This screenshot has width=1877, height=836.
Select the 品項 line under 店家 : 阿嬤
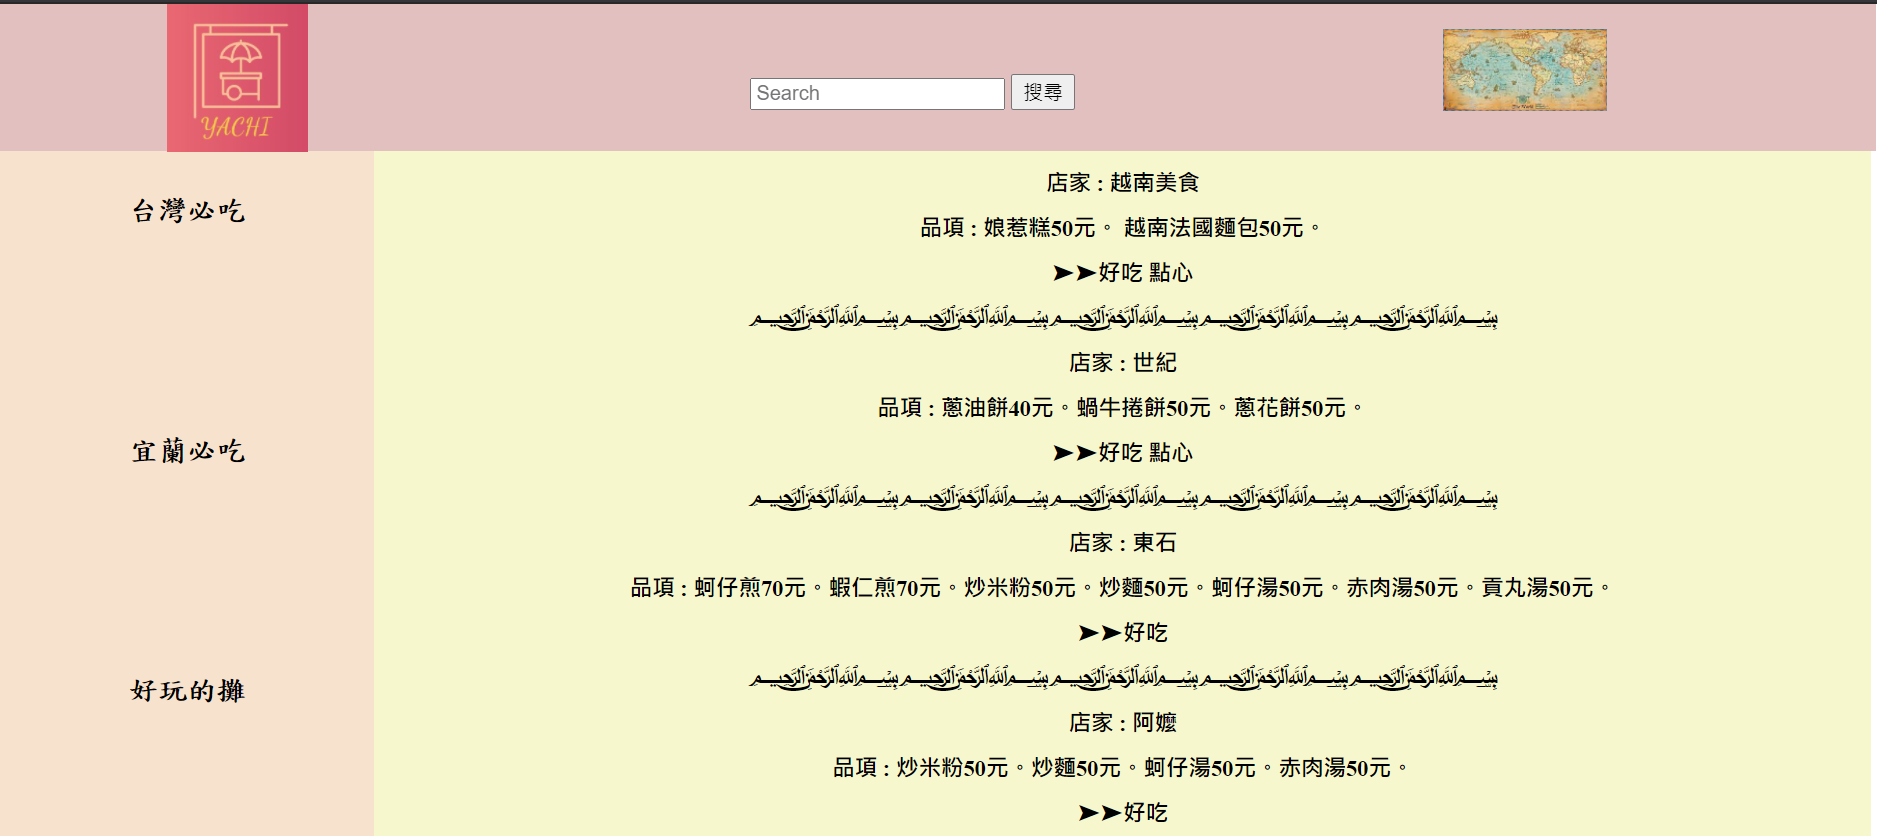click(1122, 768)
